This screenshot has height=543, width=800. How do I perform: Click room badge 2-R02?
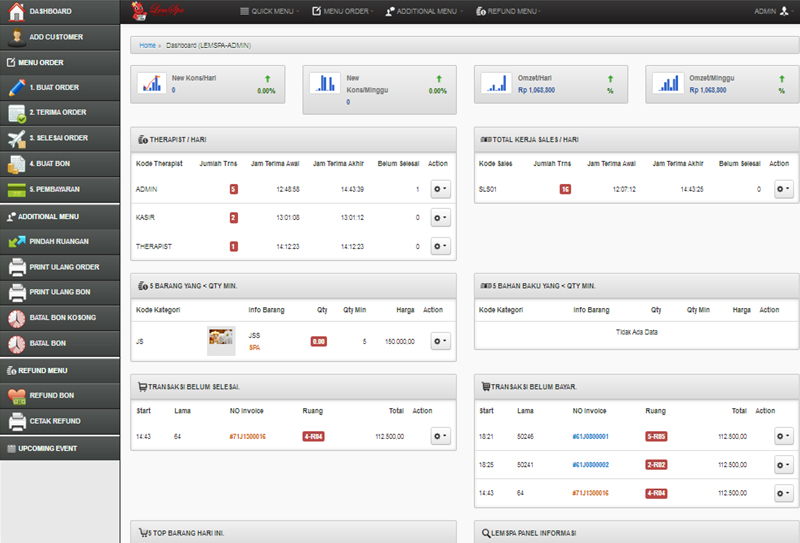[x=656, y=465]
